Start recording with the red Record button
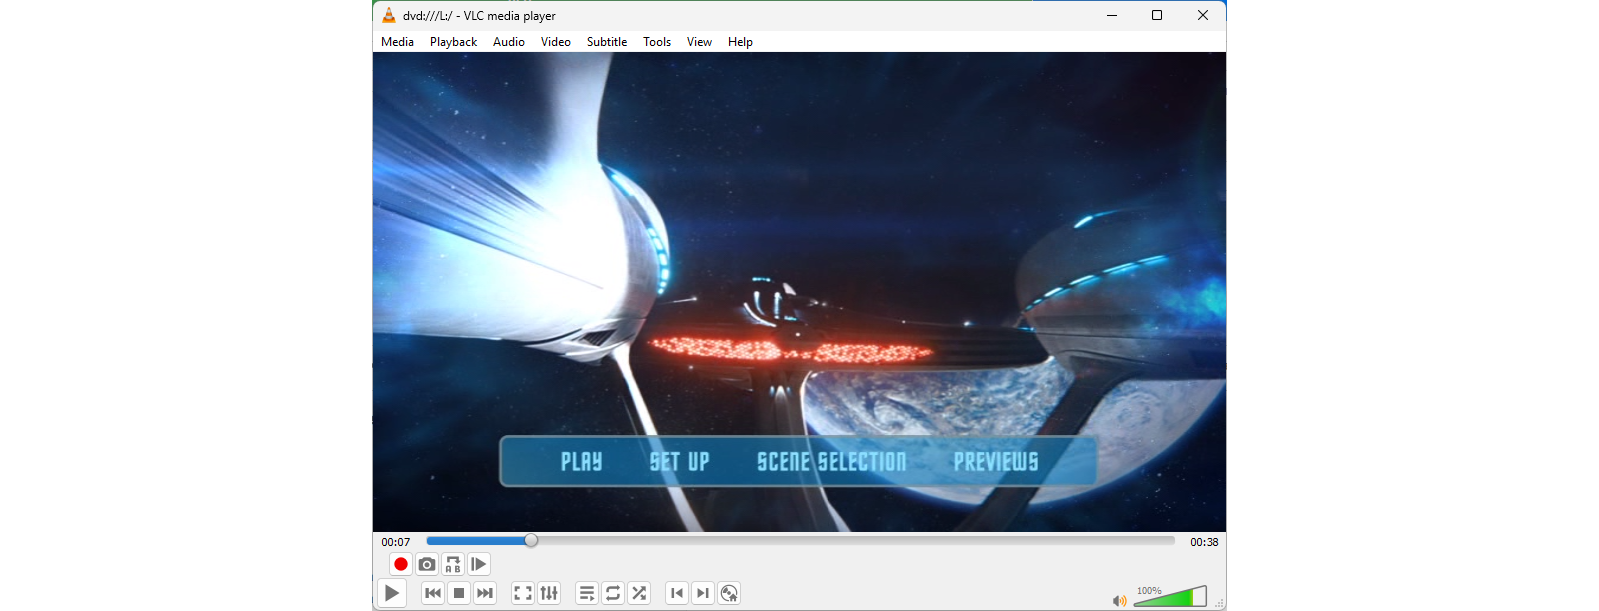 [x=401, y=564]
